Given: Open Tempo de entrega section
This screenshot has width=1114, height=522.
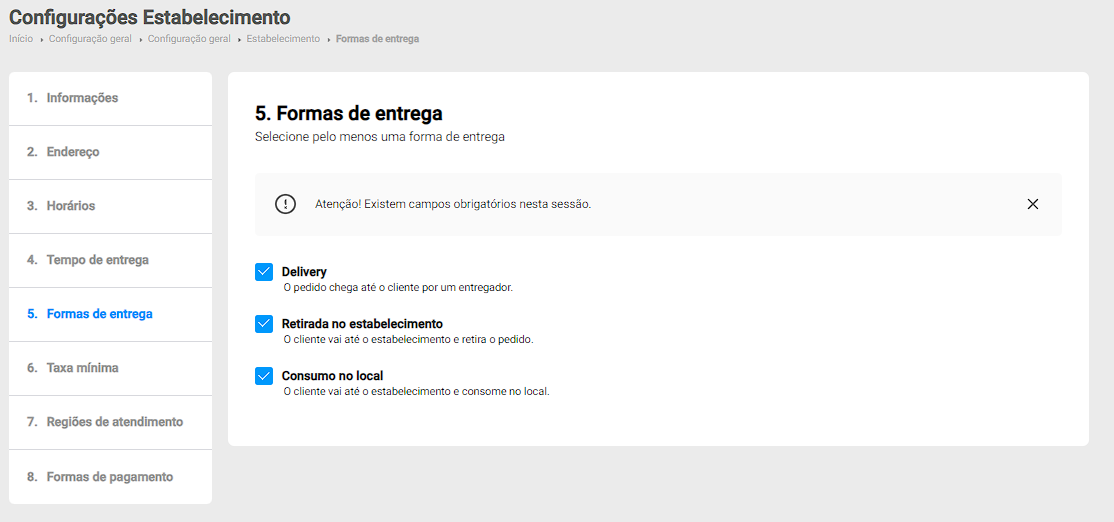Looking at the screenshot, I should [x=97, y=260].
